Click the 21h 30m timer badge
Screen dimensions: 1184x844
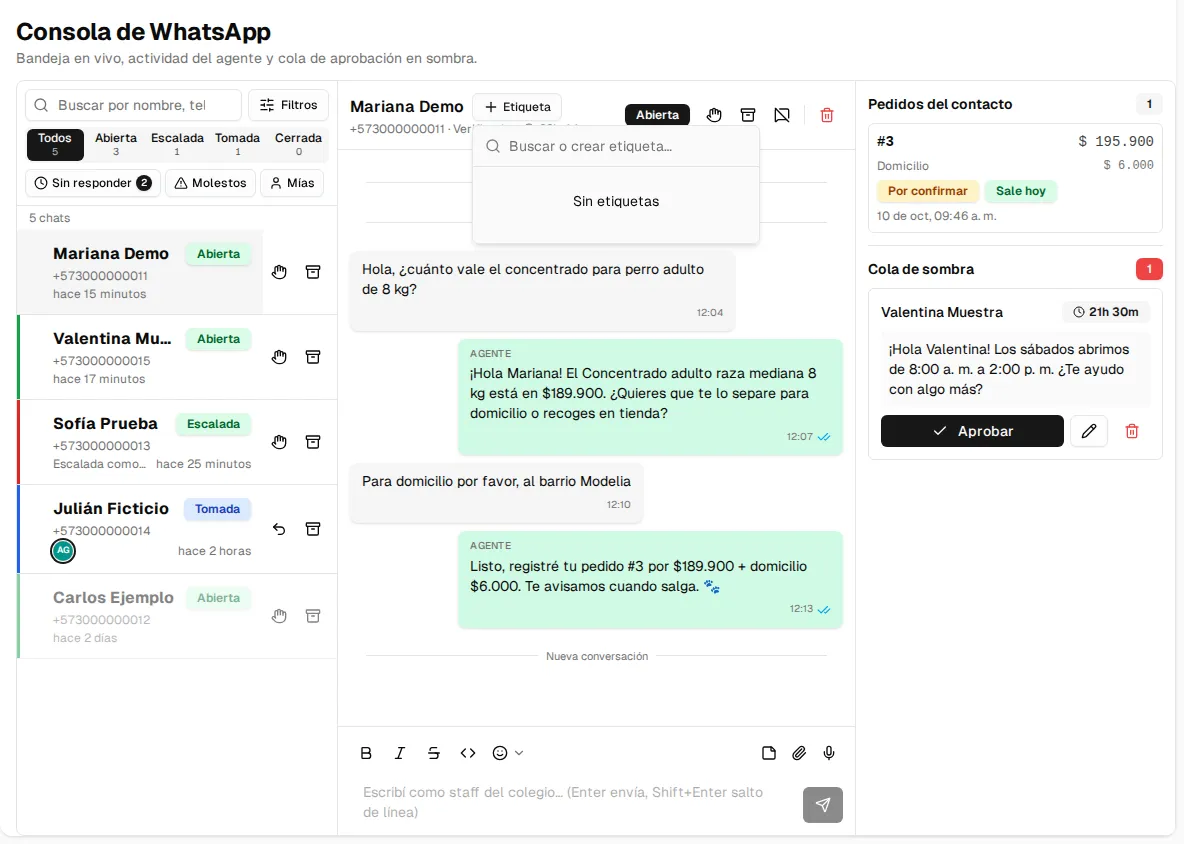(x=1106, y=312)
